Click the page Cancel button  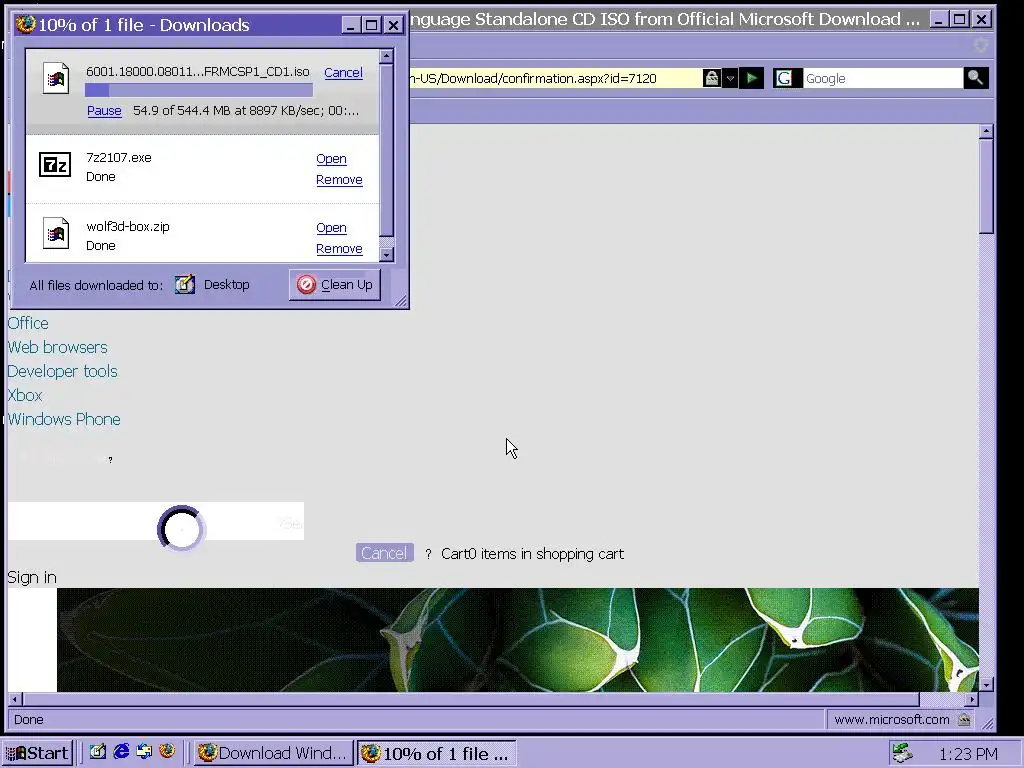(385, 553)
